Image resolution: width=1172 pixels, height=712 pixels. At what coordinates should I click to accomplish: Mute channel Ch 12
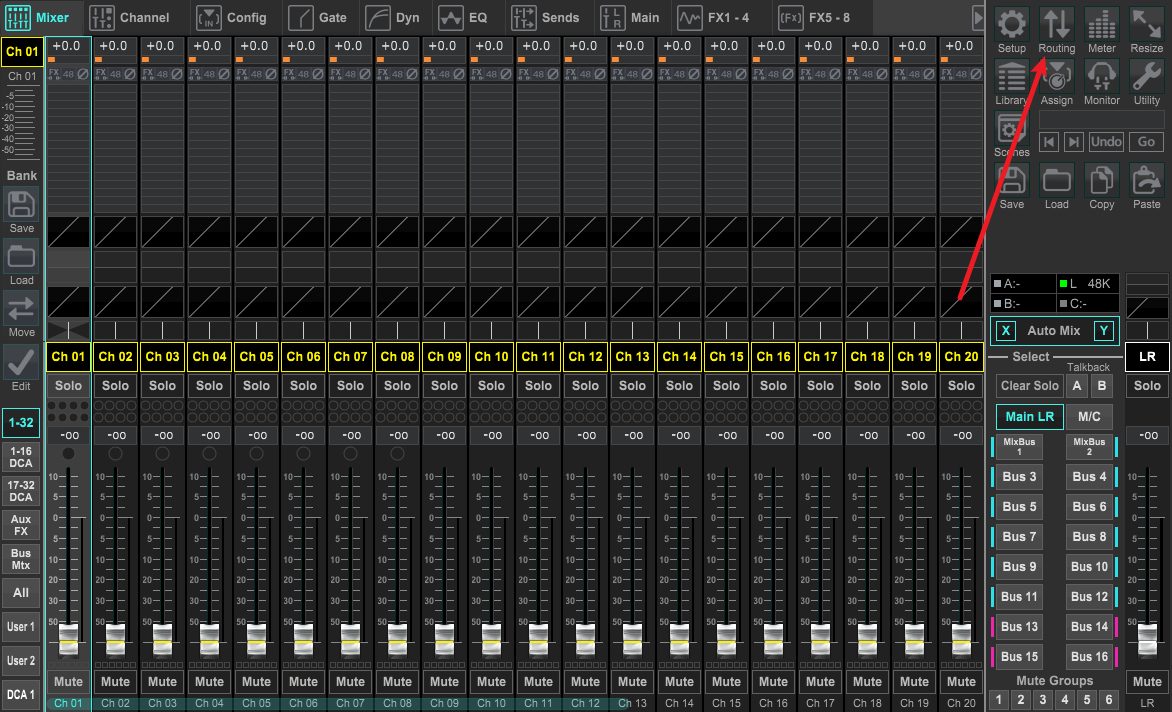coord(586,682)
